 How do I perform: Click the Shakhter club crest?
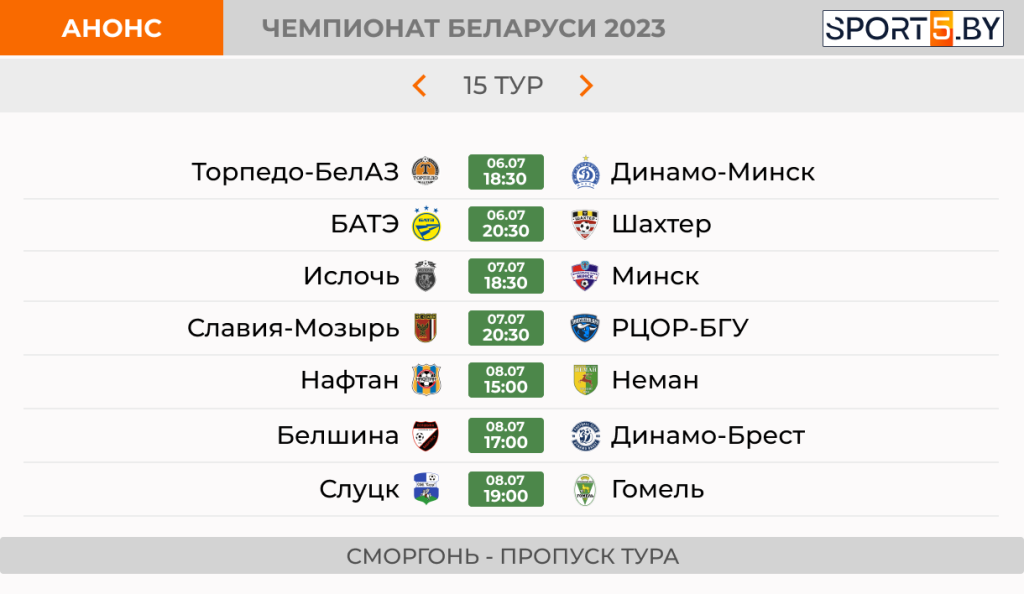pyautogui.click(x=584, y=224)
